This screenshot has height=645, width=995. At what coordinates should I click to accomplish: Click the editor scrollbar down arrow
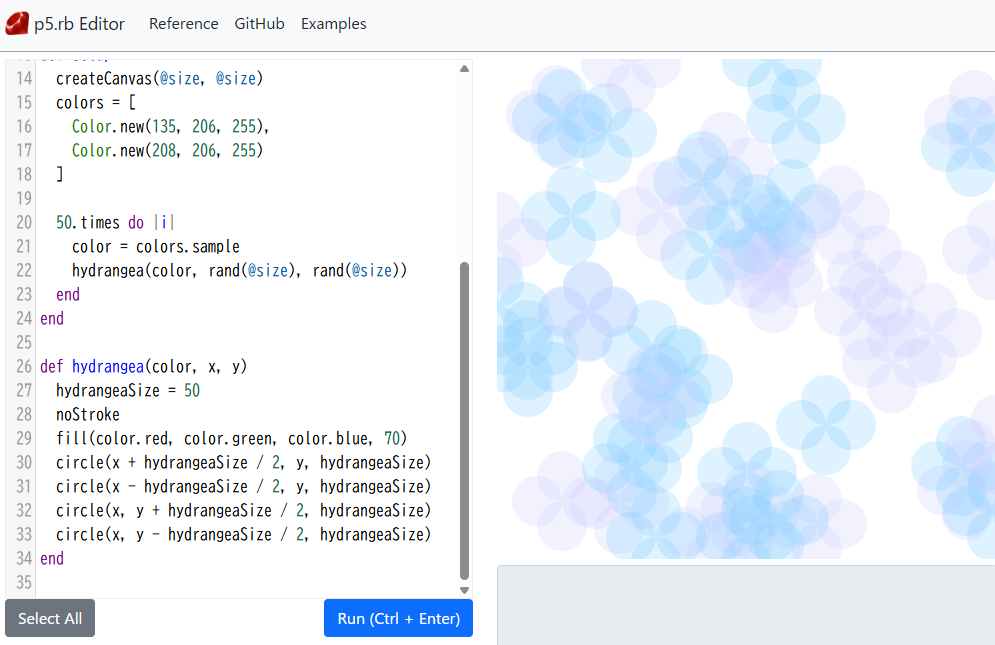click(465, 590)
